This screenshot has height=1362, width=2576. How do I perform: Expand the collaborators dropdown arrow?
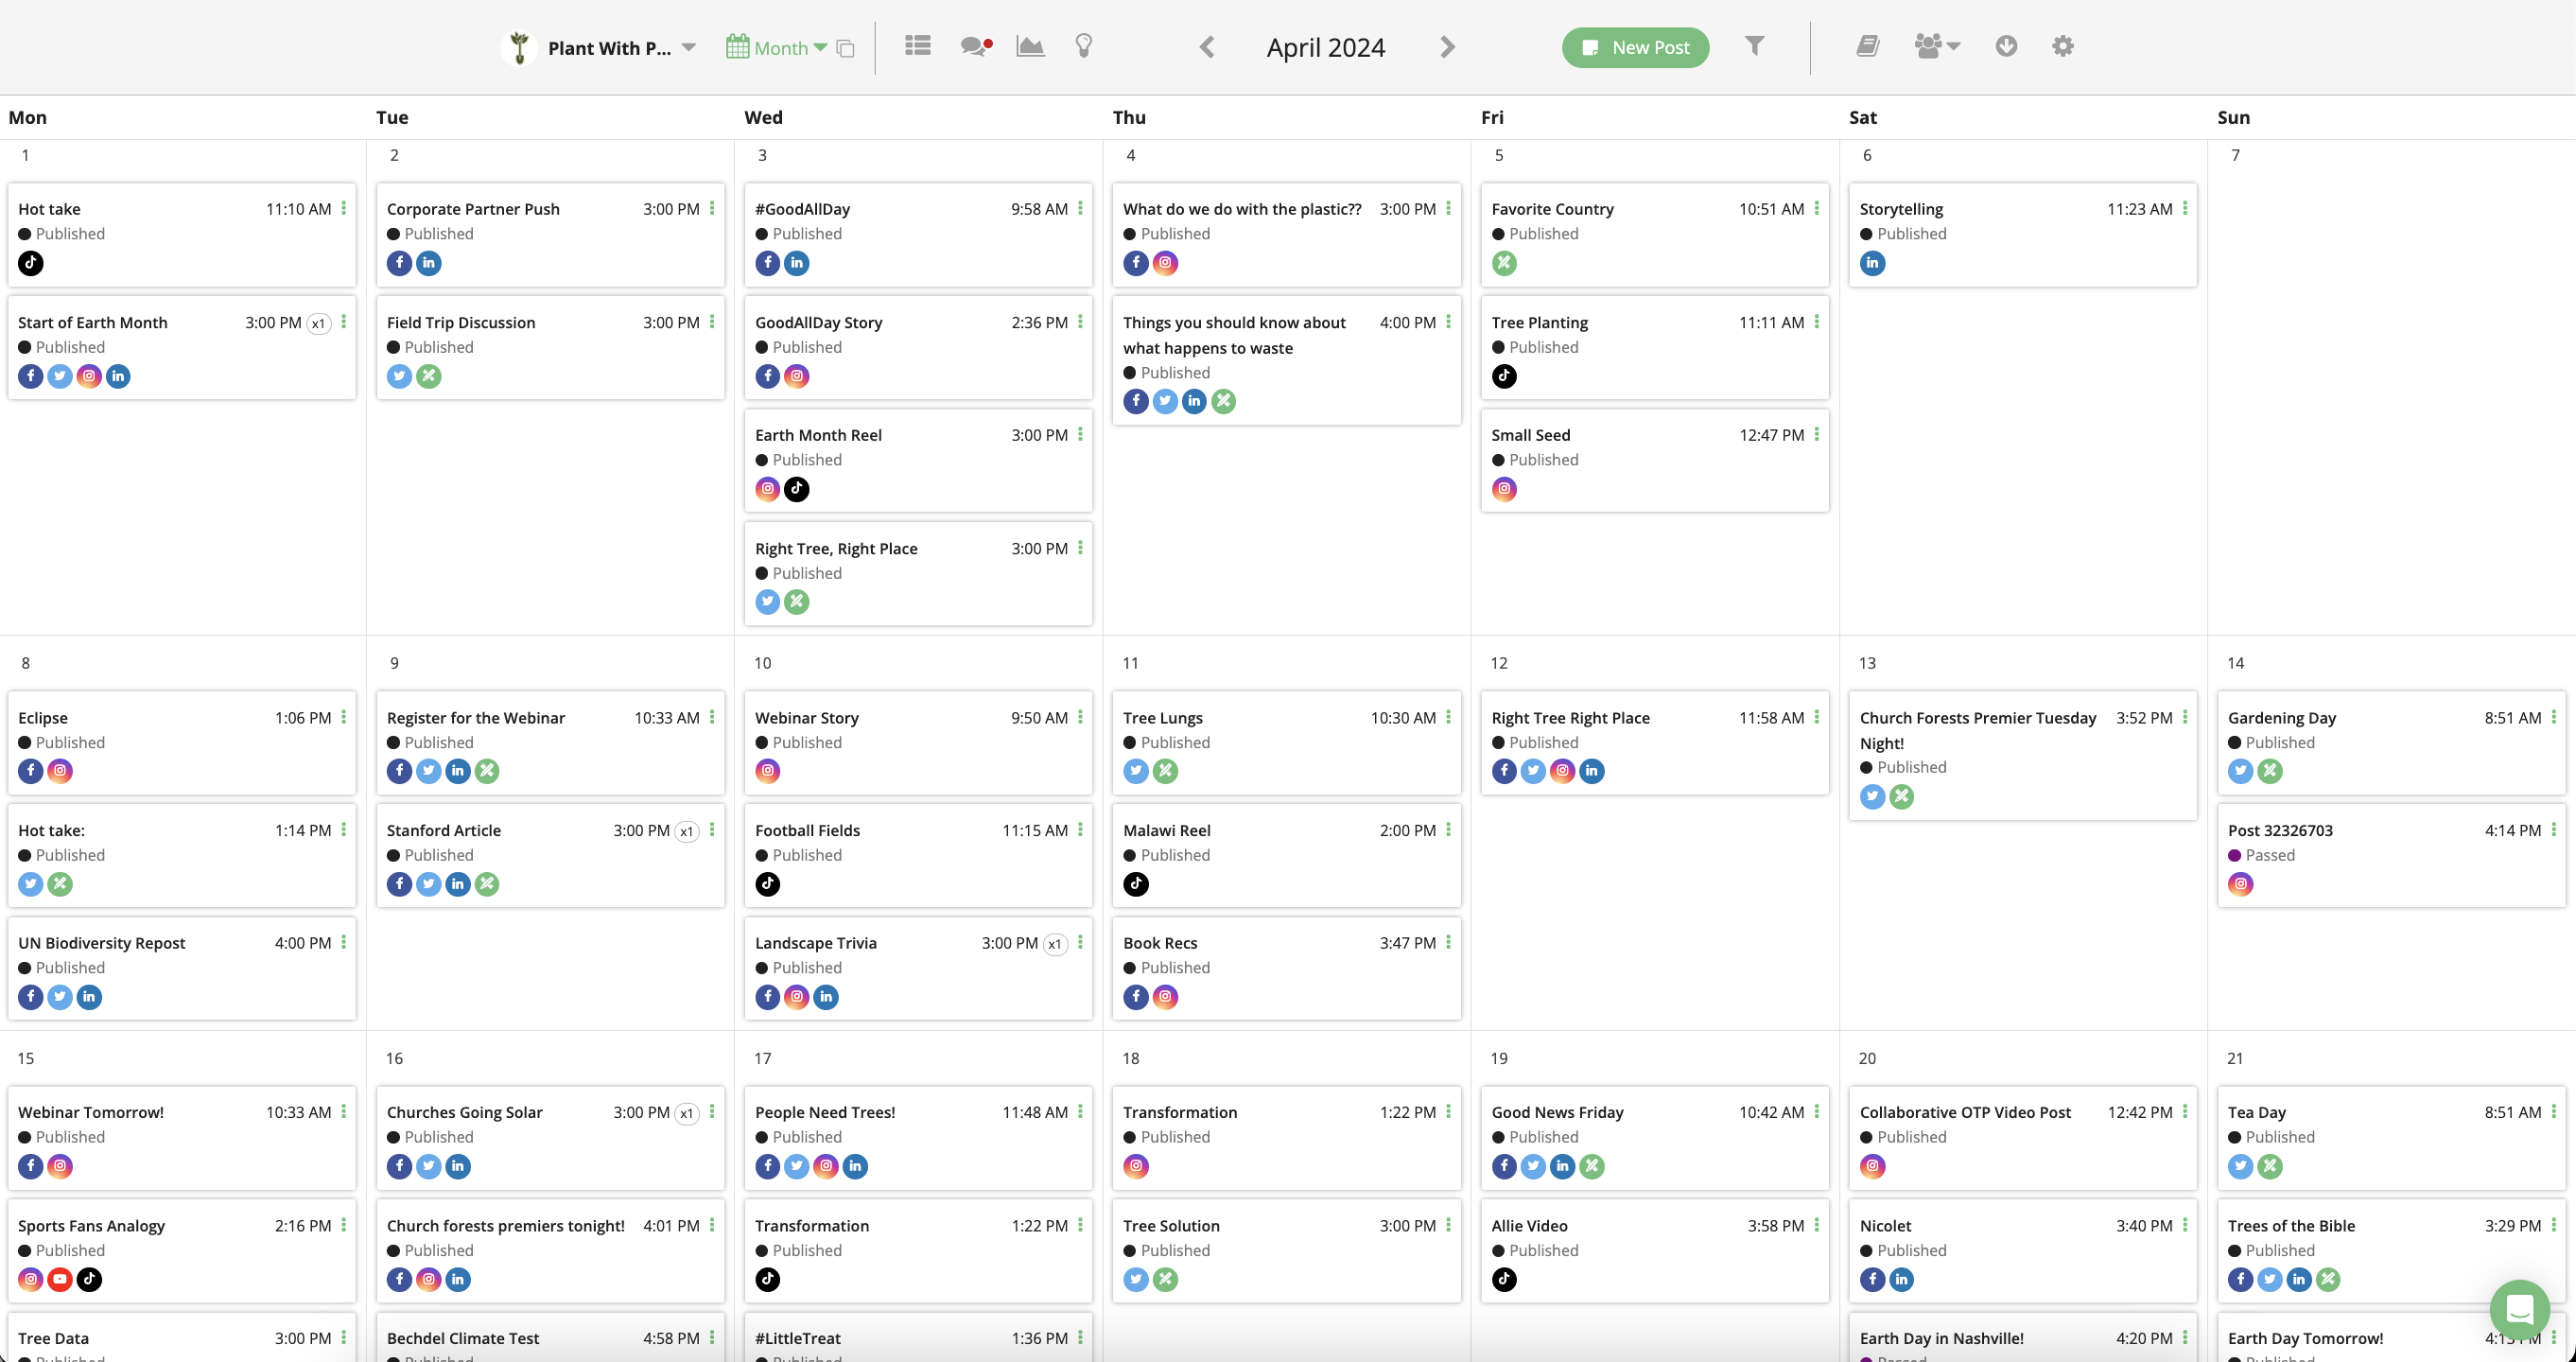coord(1953,46)
